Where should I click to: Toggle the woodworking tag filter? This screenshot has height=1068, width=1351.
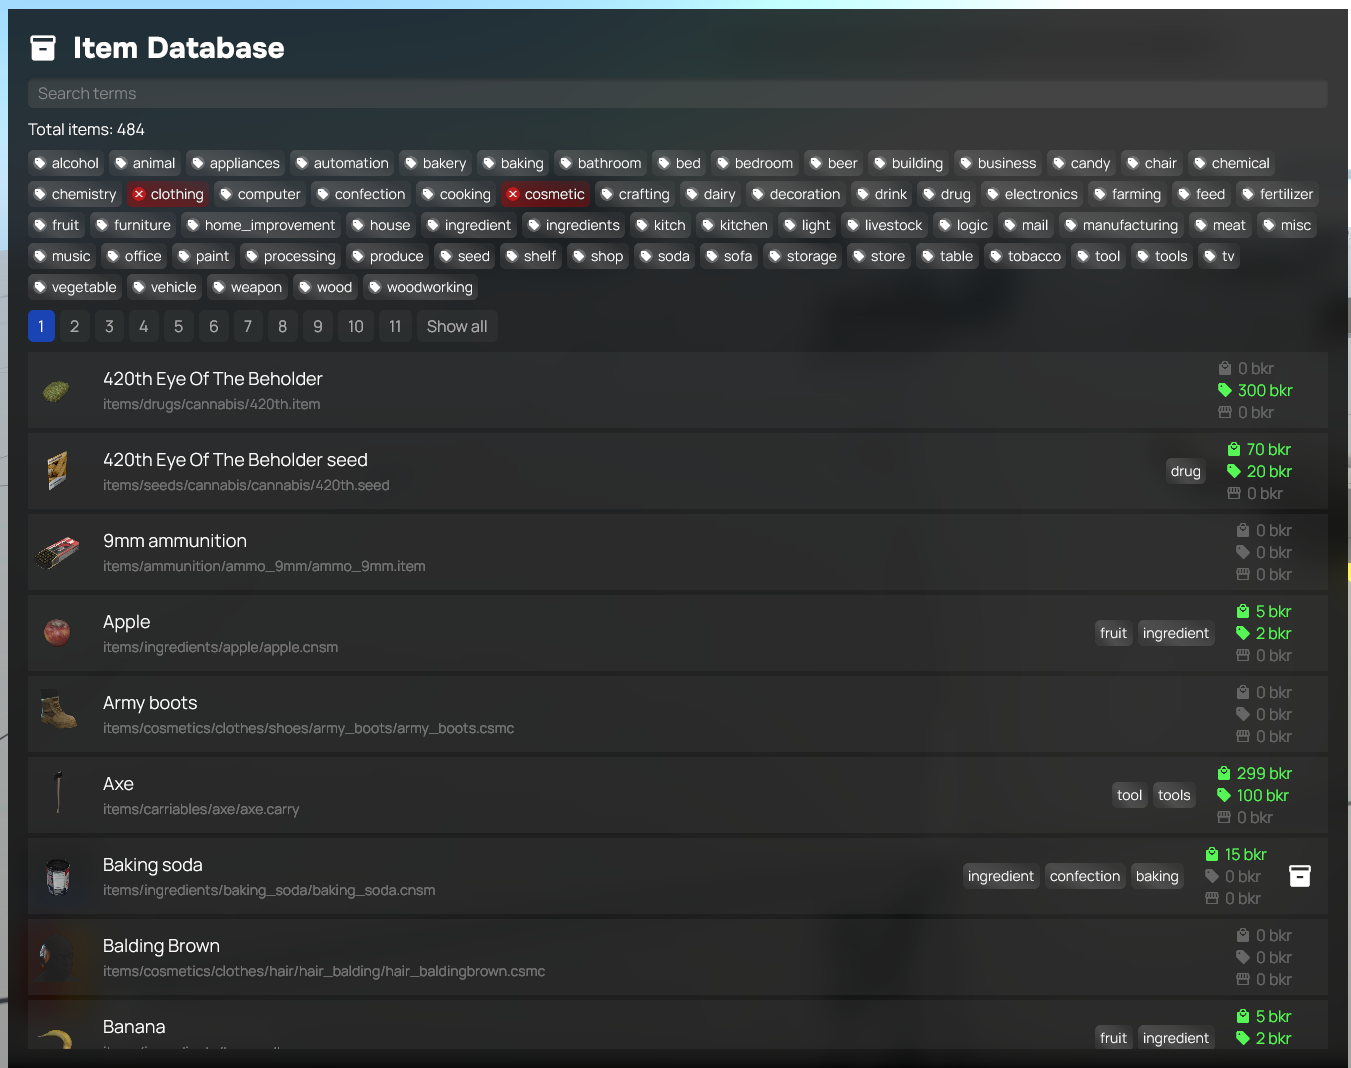420,287
